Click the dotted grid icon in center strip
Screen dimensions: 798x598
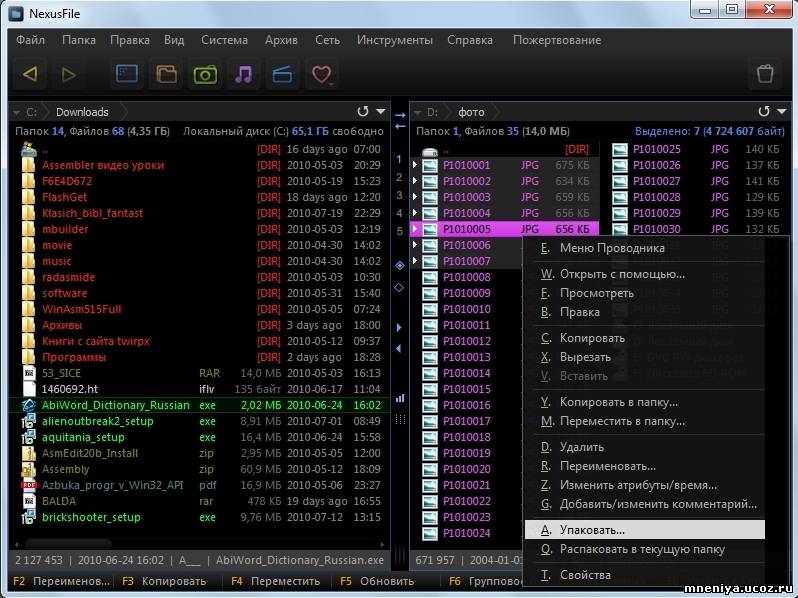point(400,419)
